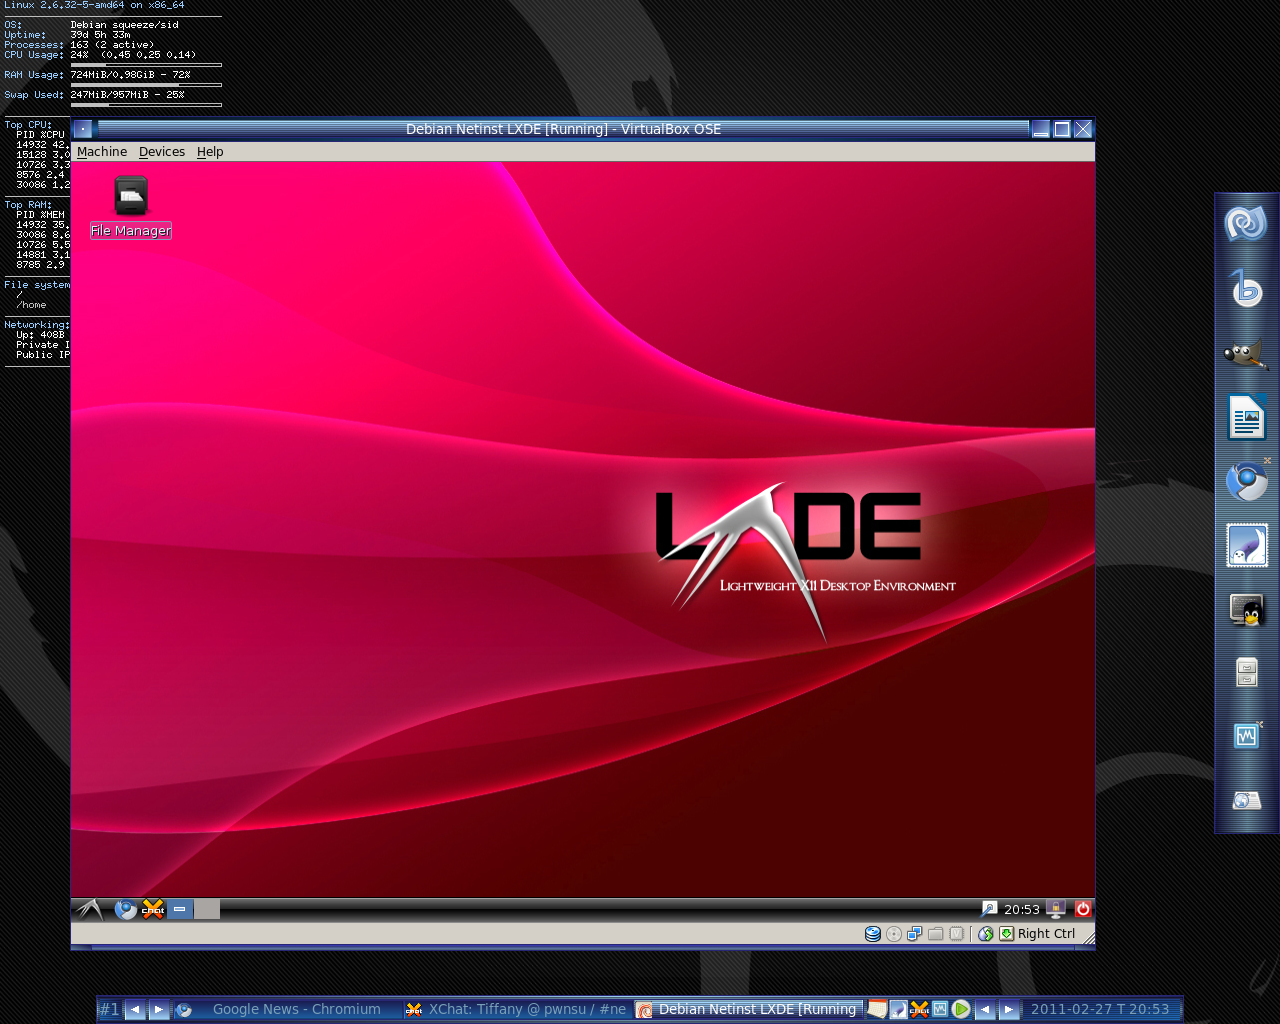Click the system monitor tray icon in host taskbar
Viewport: 1280px width, 1024px height.
click(x=940, y=1009)
